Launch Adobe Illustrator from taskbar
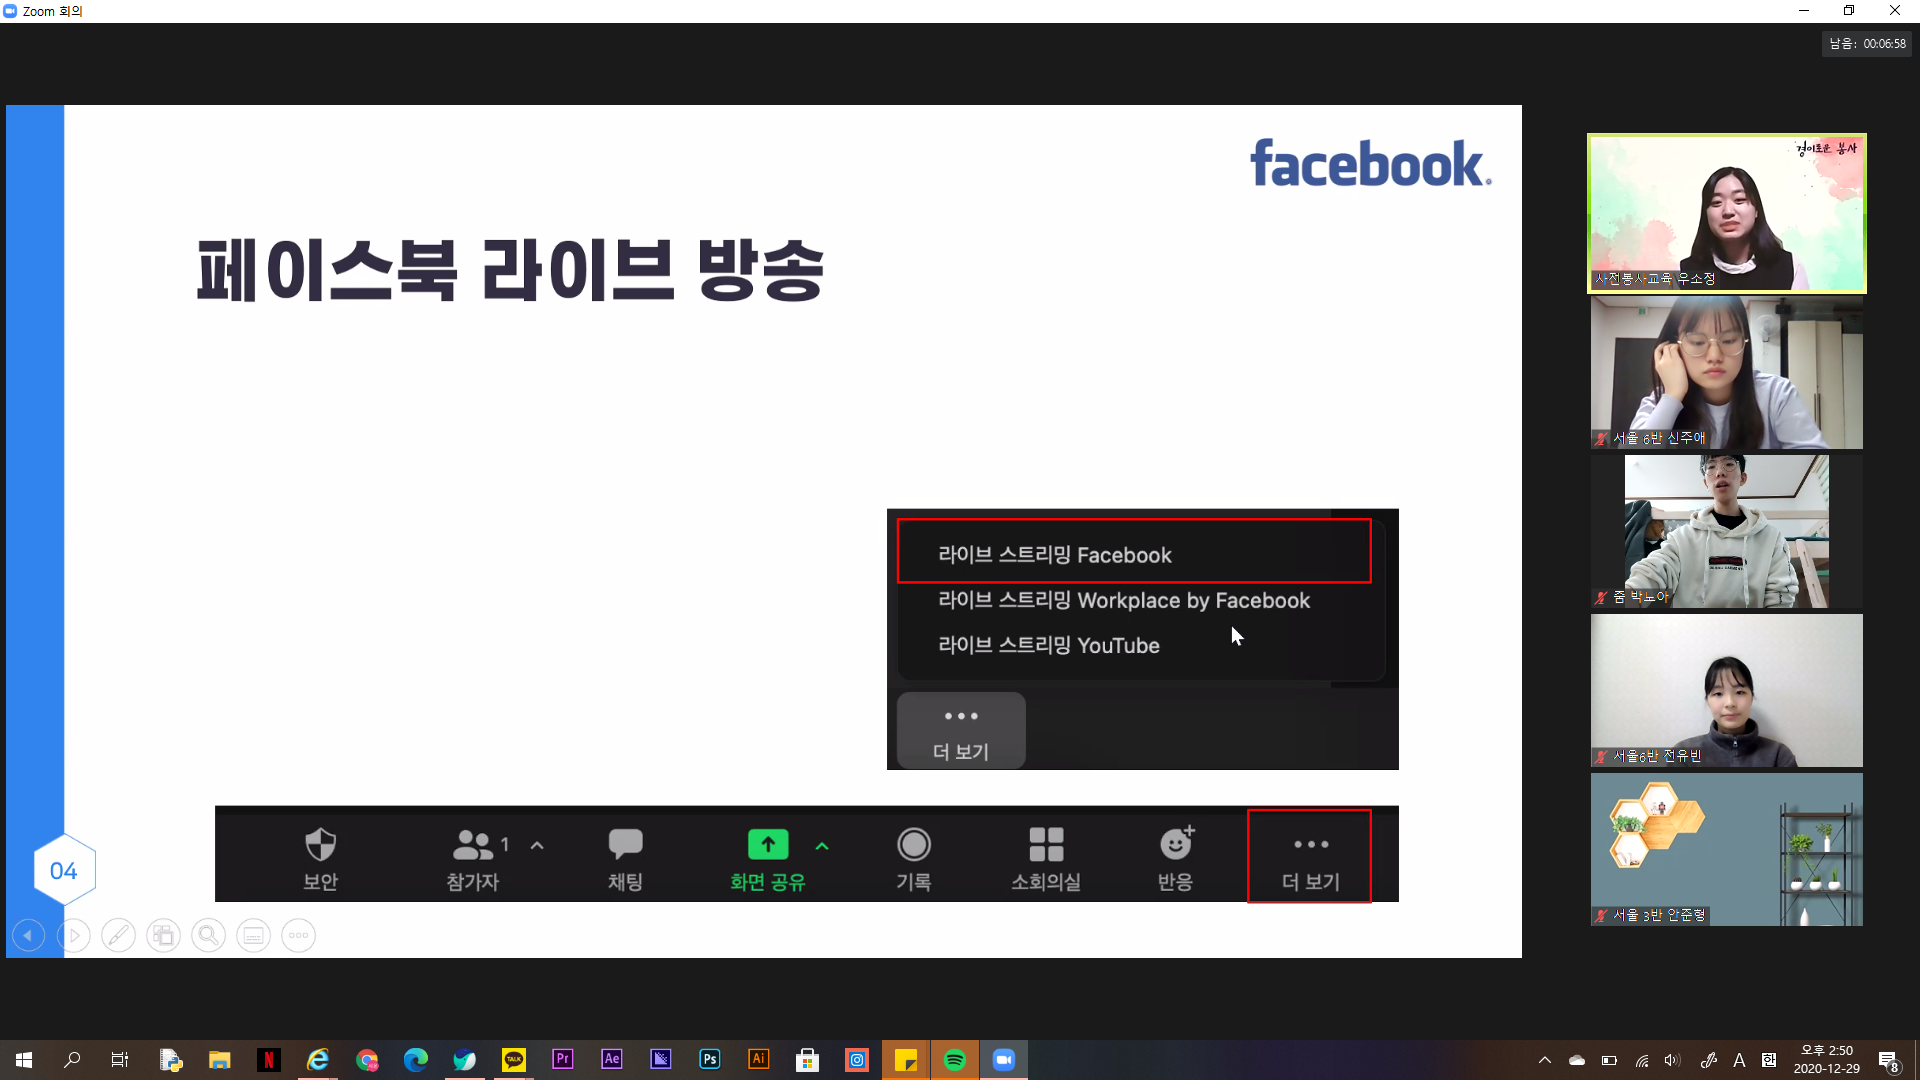 tap(759, 1060)
